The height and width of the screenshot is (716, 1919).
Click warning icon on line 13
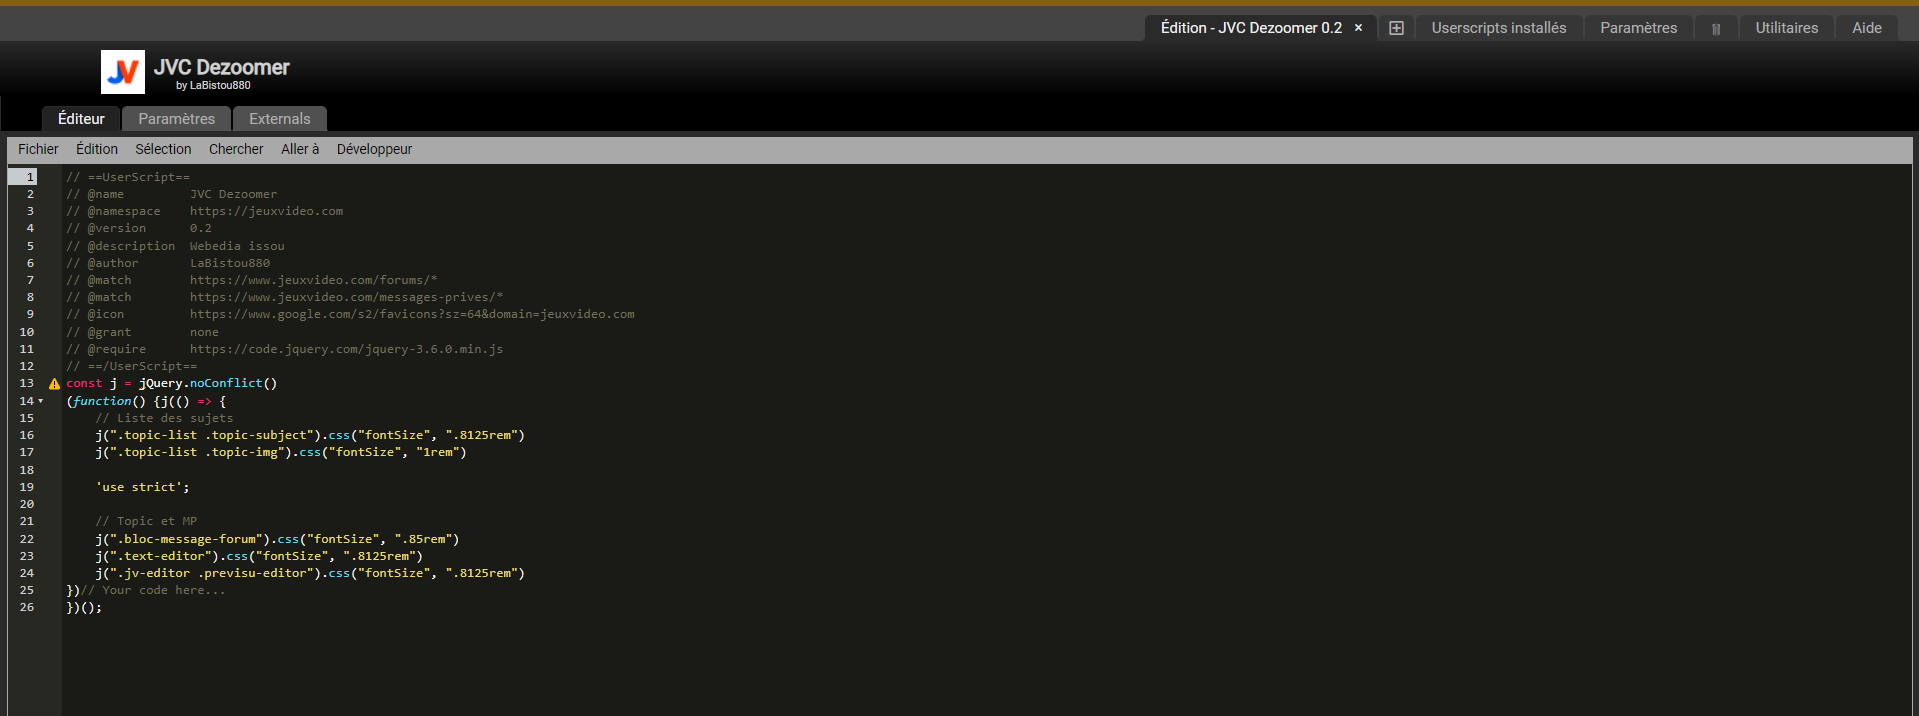tap(54, 384)
